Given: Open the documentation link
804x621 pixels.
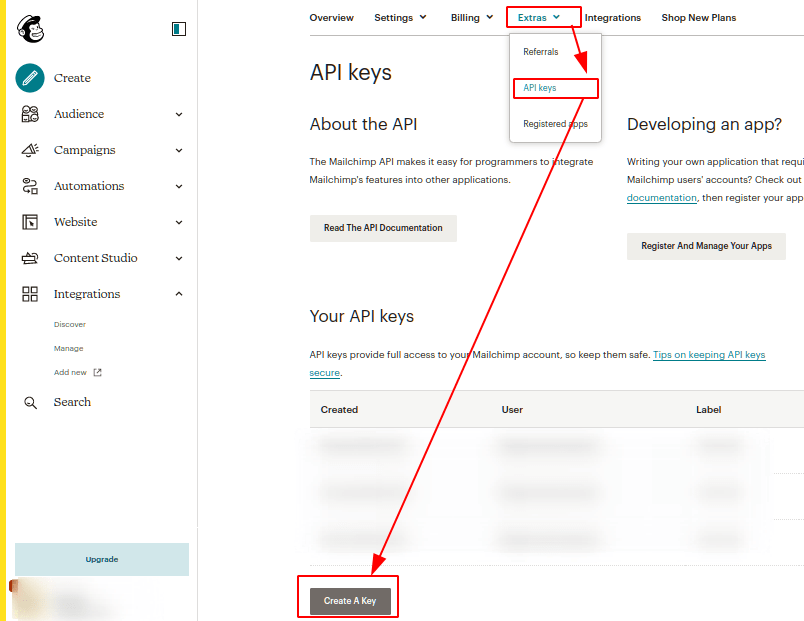Looking at the screenshot, I should point(661,198).
